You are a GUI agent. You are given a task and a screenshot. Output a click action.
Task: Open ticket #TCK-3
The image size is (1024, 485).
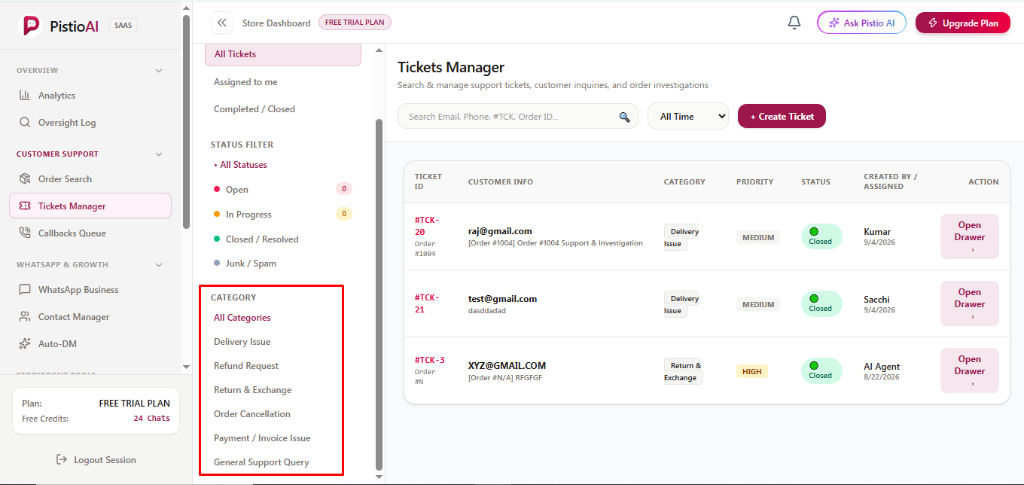point(430,360)
